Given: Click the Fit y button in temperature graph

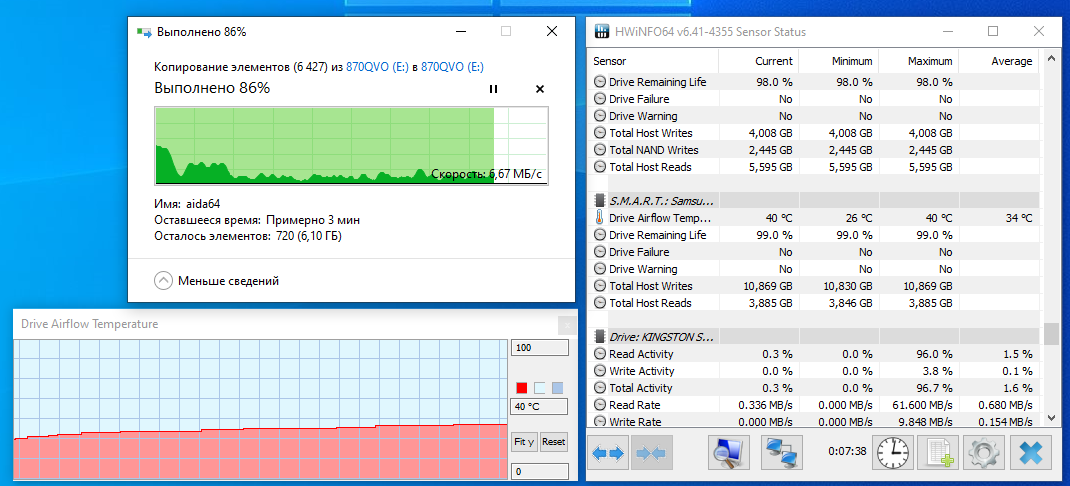Looking at the screenshot, I should tap(524, 442).
